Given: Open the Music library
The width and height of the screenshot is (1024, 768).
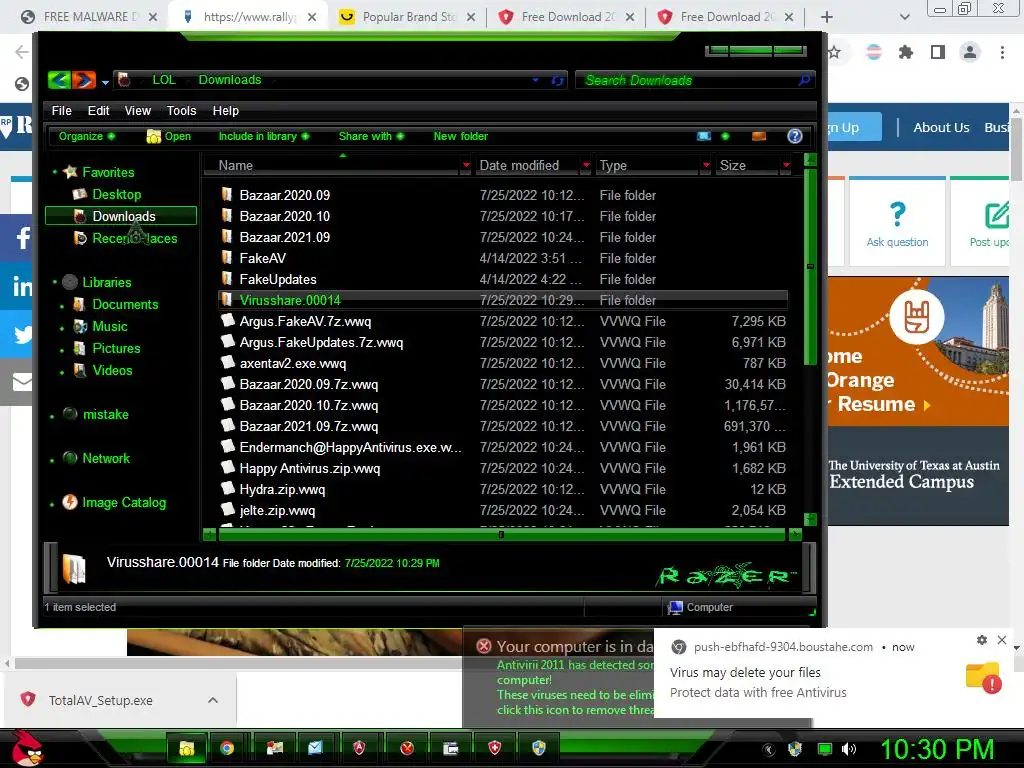Looking at the screenshot, I should tap(109, 326).
